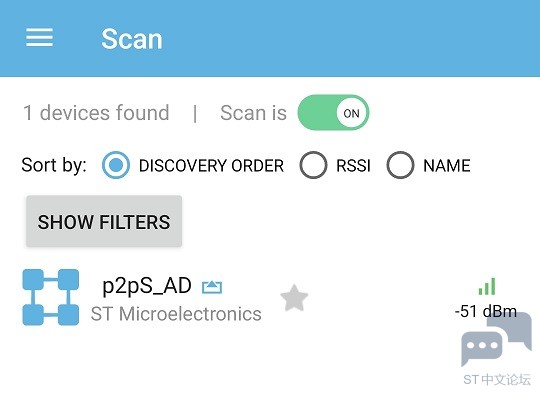
Task: Click the NAME sort label text
Action: (447, 166)
